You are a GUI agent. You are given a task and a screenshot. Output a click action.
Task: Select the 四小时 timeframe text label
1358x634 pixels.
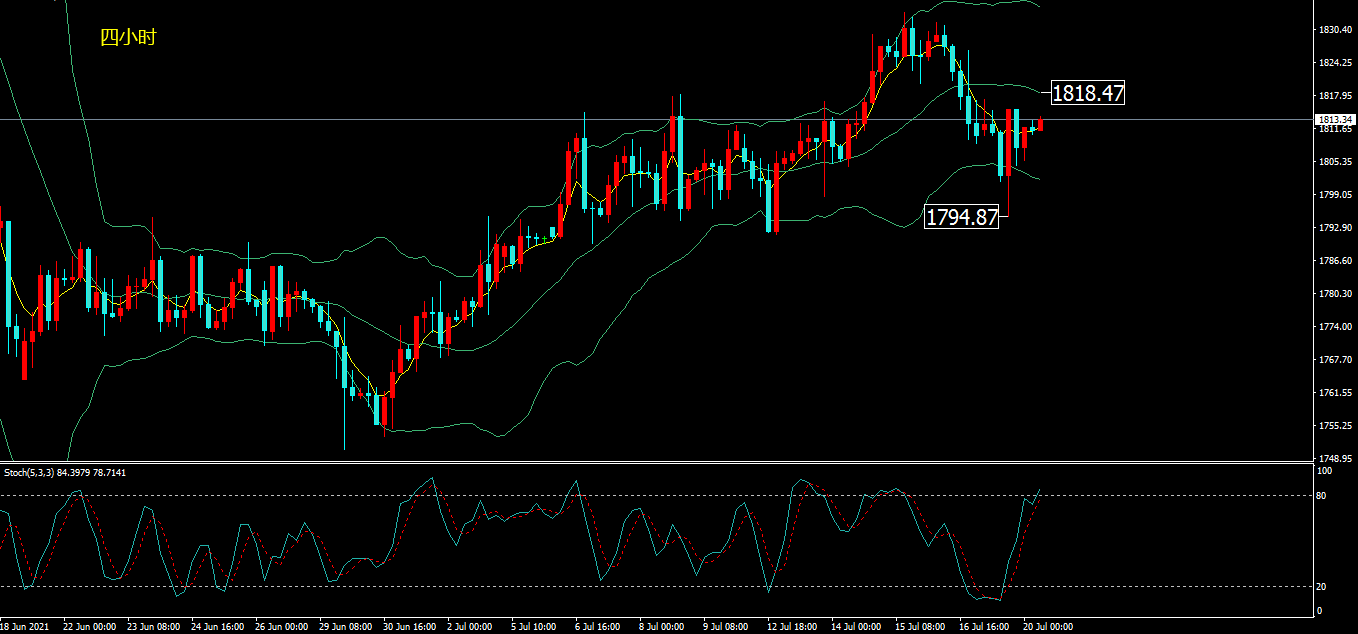pos(128,38)
